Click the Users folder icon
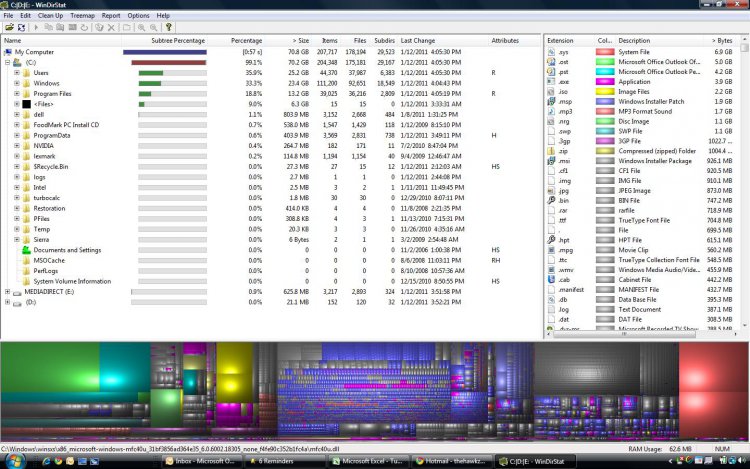Screen dimensions: 750x469 pyautogui.click(x=26, y=73)
